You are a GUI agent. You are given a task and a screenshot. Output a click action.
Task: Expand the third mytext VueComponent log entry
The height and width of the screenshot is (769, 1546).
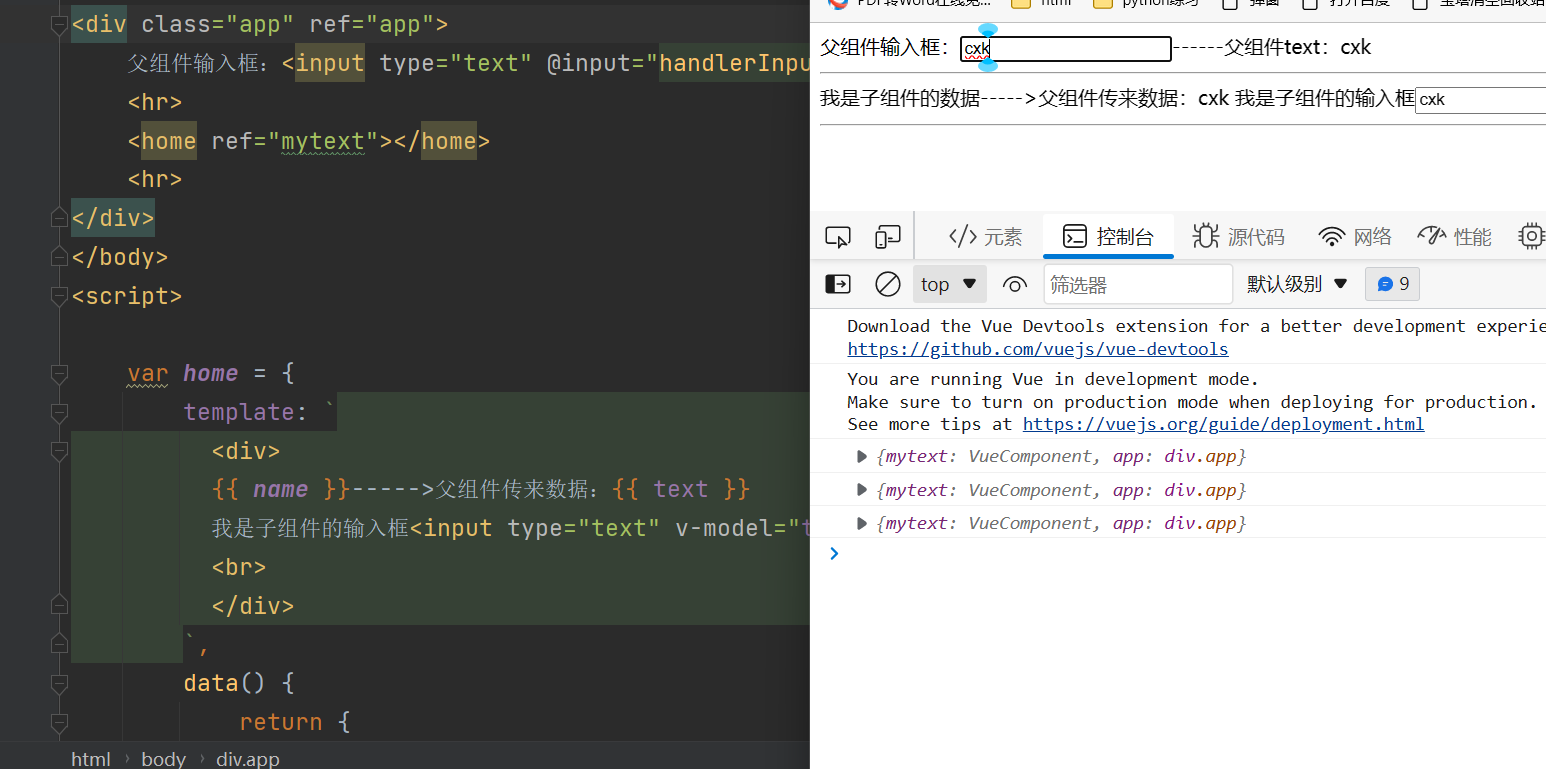coord(862,523)
